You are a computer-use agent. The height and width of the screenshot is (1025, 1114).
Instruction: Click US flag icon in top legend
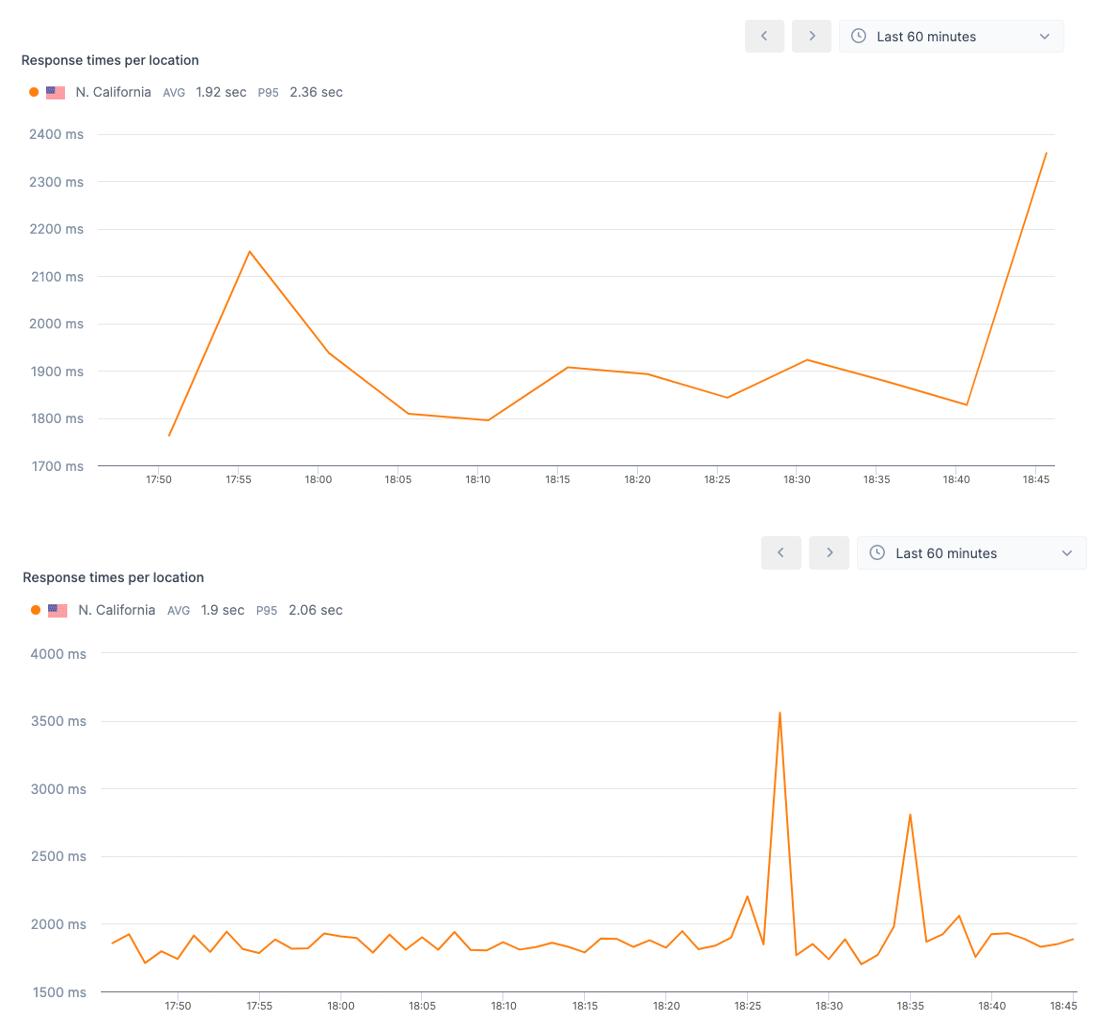pyautogui.click(x=56, y=92)
